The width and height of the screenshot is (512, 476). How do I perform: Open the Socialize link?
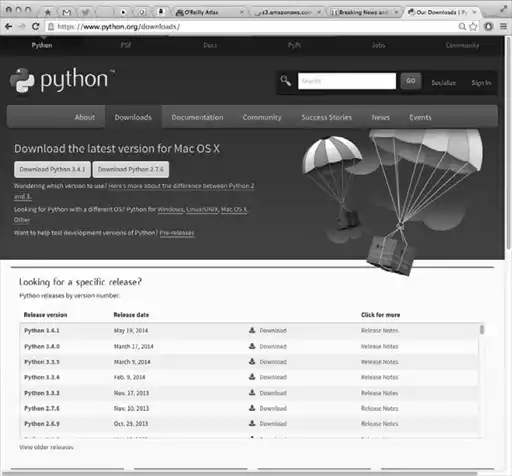(444, 83)
